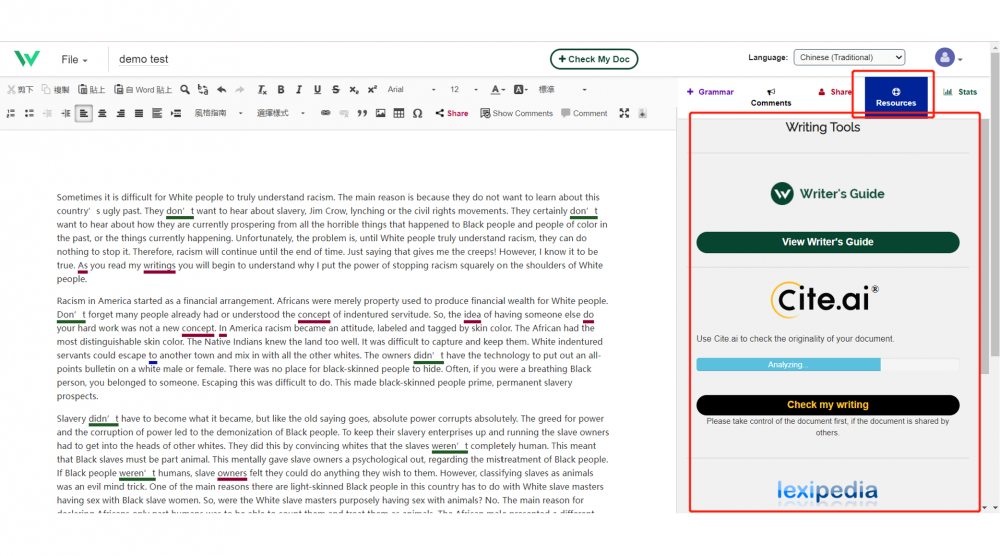This screenshot has width=1000, height=556.
Task: Open the font size 12 dropdown
Action: click(463, 90)
